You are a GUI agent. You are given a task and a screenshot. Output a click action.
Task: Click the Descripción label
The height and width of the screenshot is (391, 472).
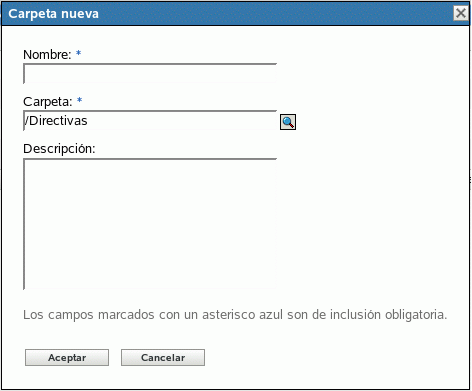(59, 149)
